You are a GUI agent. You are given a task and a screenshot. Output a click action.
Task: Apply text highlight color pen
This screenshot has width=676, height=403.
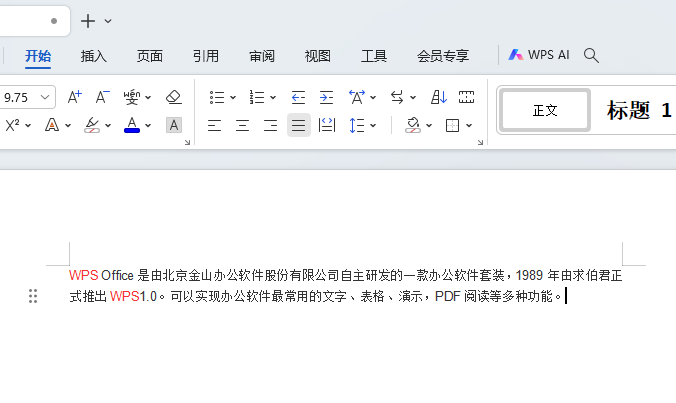pos(92,125)
